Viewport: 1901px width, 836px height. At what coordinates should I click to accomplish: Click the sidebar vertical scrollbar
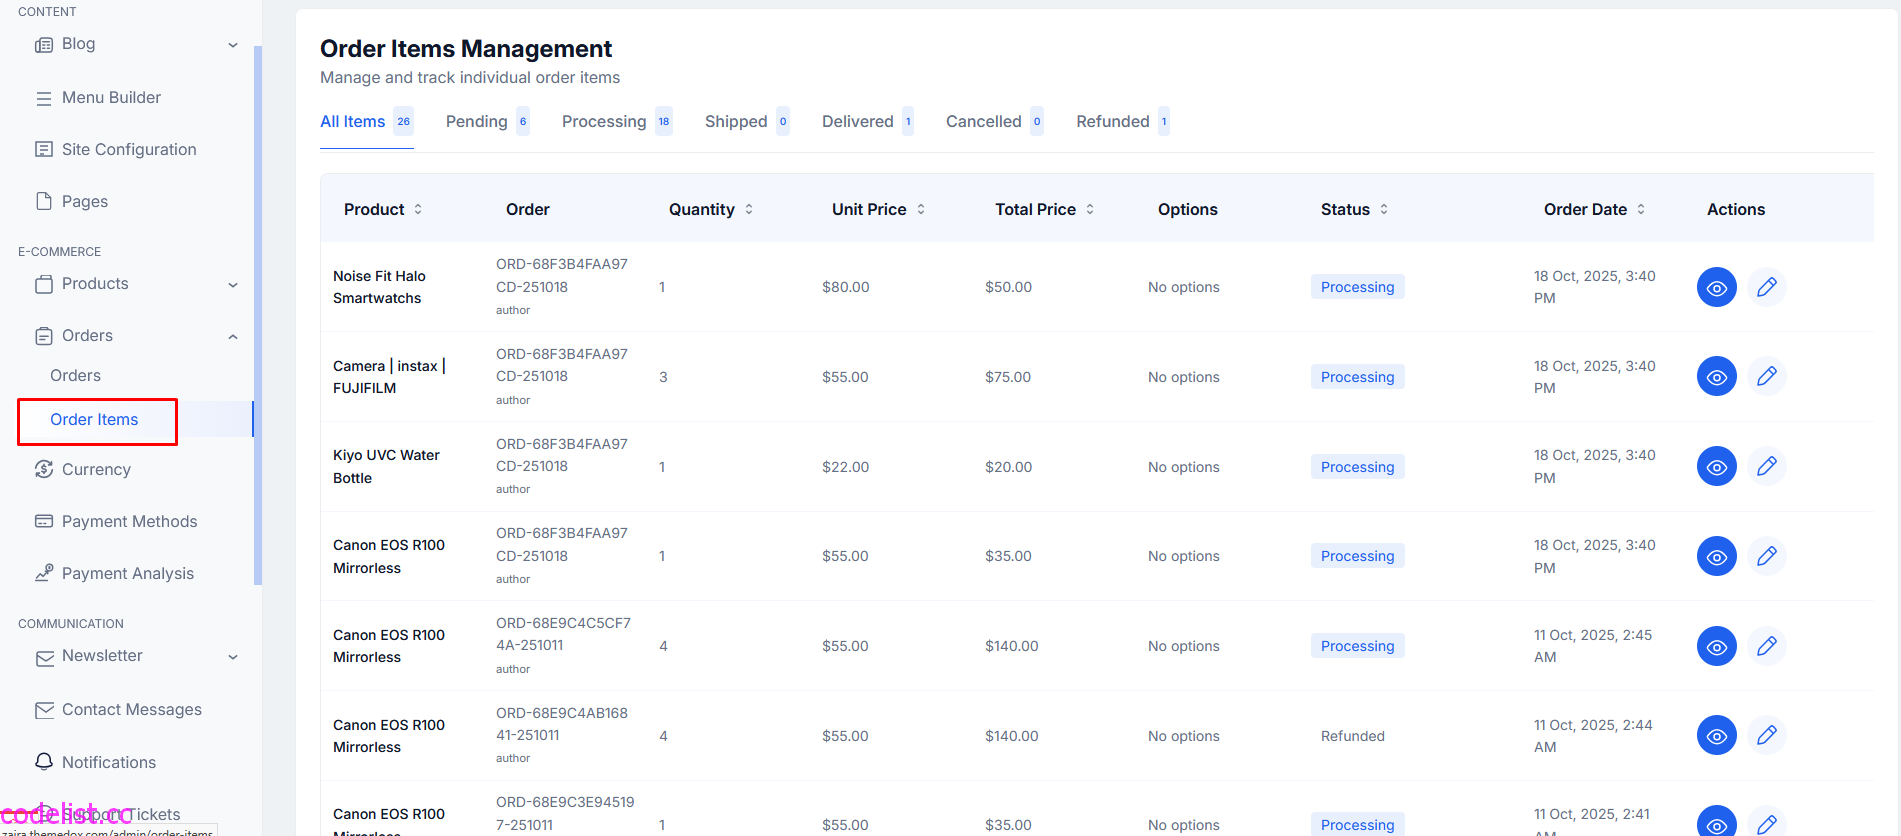[x=258, y=315]
